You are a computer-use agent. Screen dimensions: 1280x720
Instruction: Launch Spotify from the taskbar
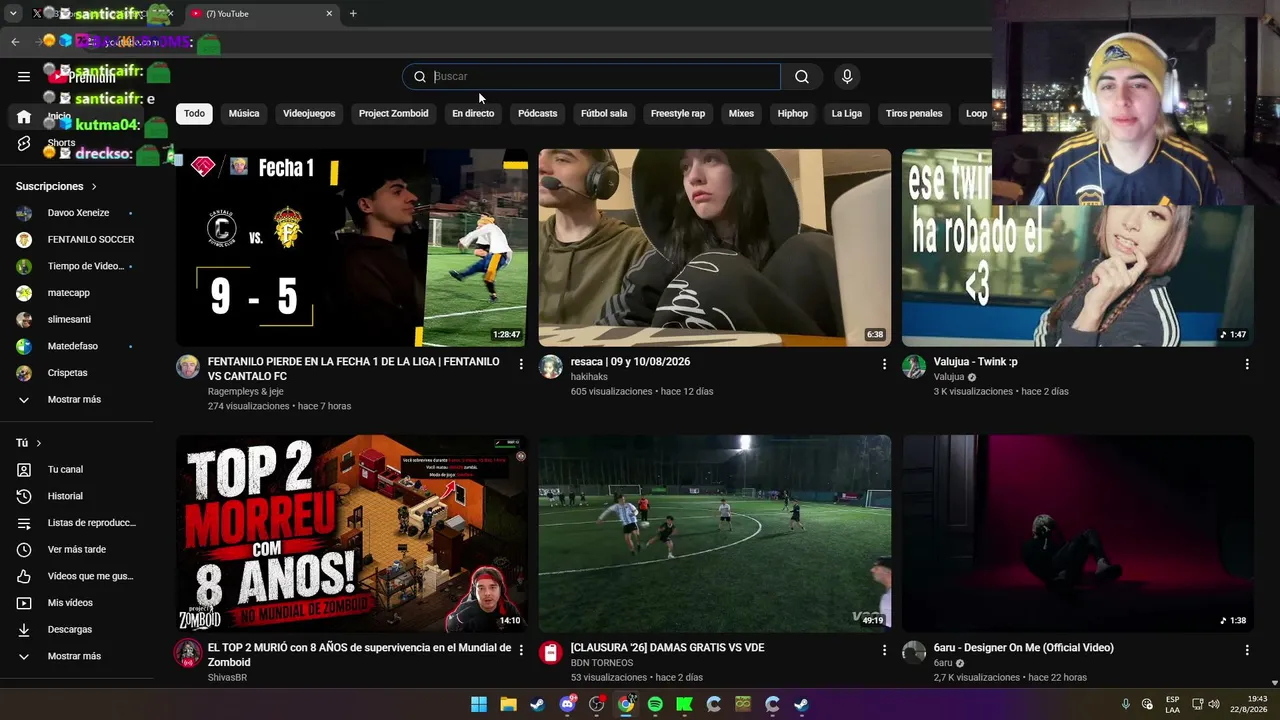pos(655,704)
